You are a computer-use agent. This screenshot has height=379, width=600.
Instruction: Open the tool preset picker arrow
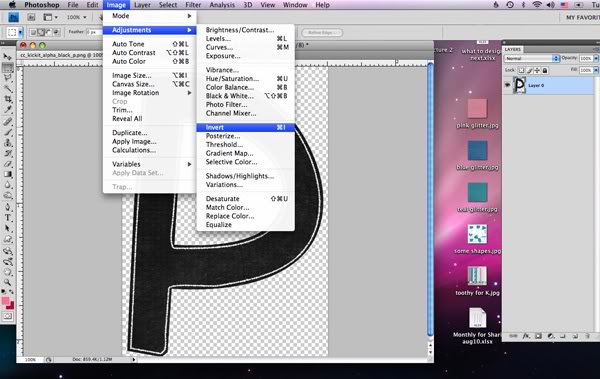point(20,33)
